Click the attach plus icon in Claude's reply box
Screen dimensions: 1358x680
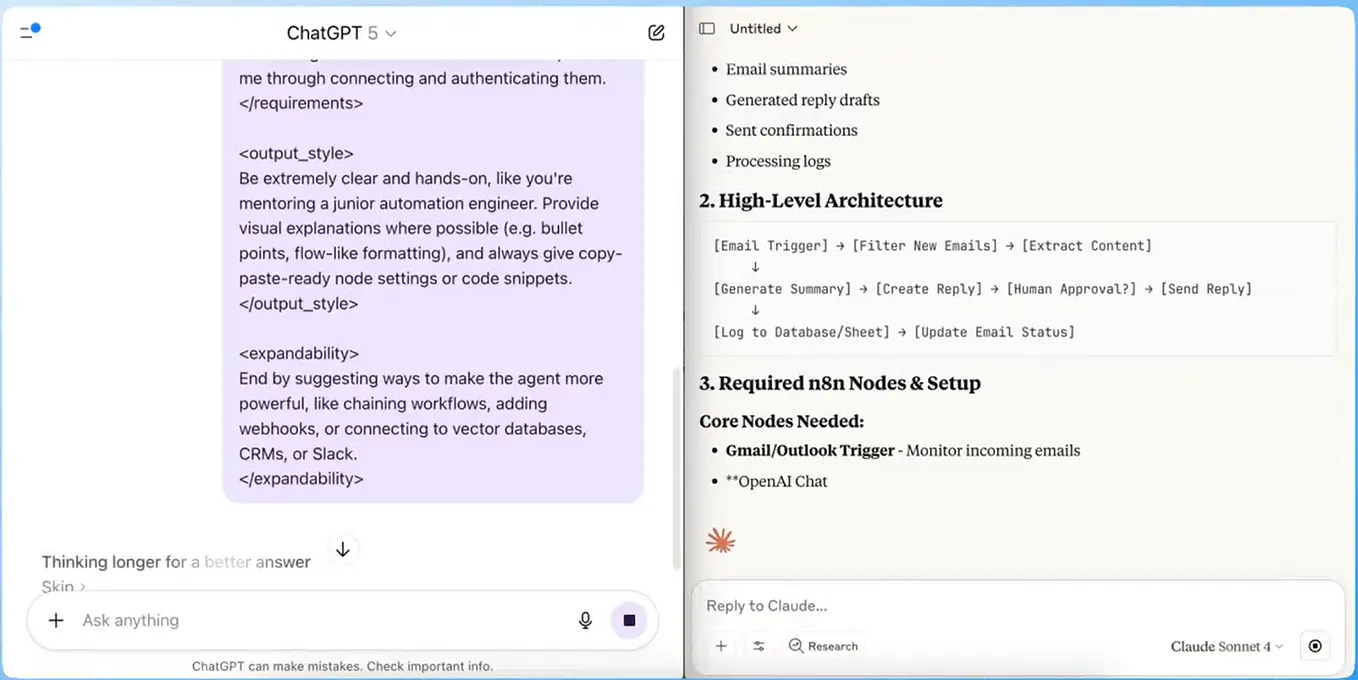[721, 646]
